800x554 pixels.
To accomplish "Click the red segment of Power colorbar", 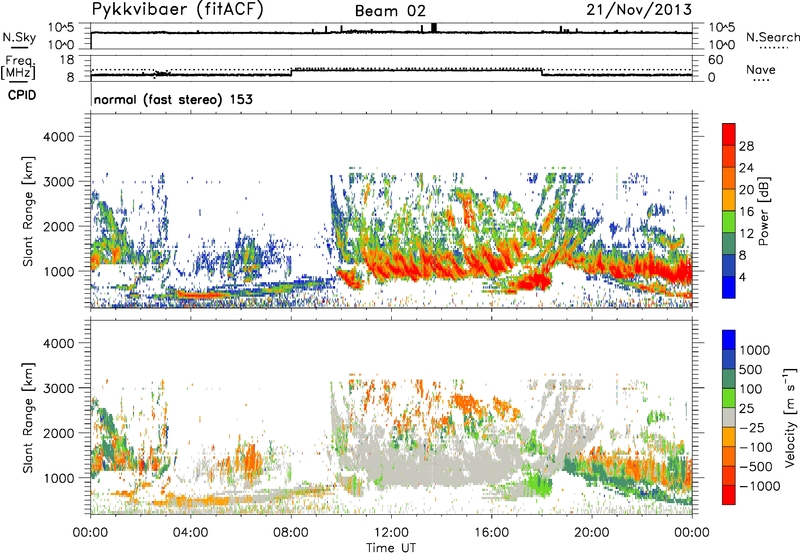I will pos(729,134).
